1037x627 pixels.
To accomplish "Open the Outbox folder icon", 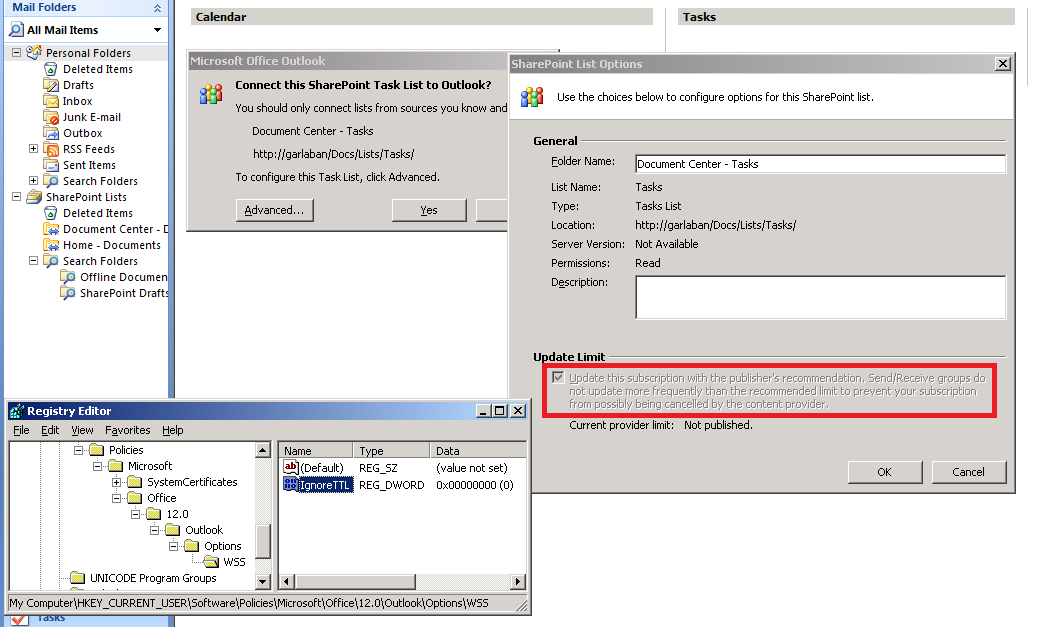I will tap(51, 133).
